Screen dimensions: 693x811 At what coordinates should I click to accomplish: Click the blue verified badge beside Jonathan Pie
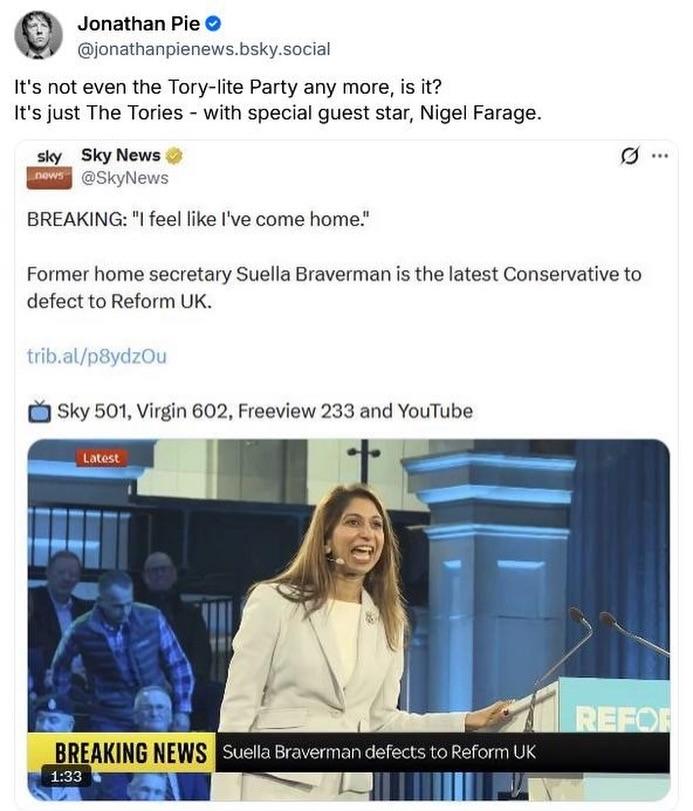pos(214,24)
